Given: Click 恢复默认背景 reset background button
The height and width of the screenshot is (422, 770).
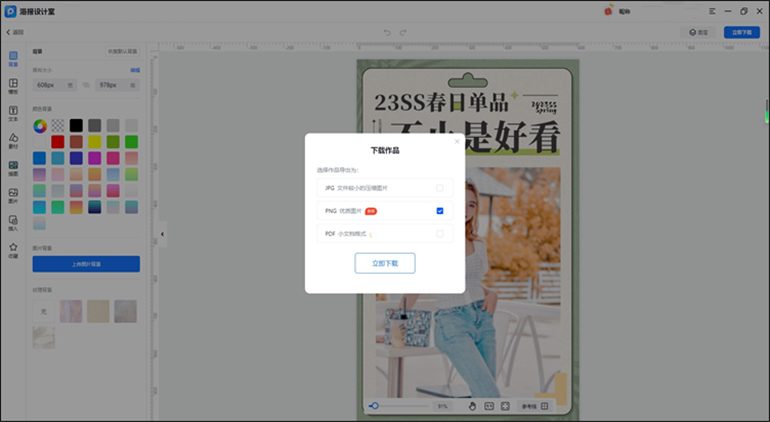Looking at the screenshot, I should pos(123,51).
